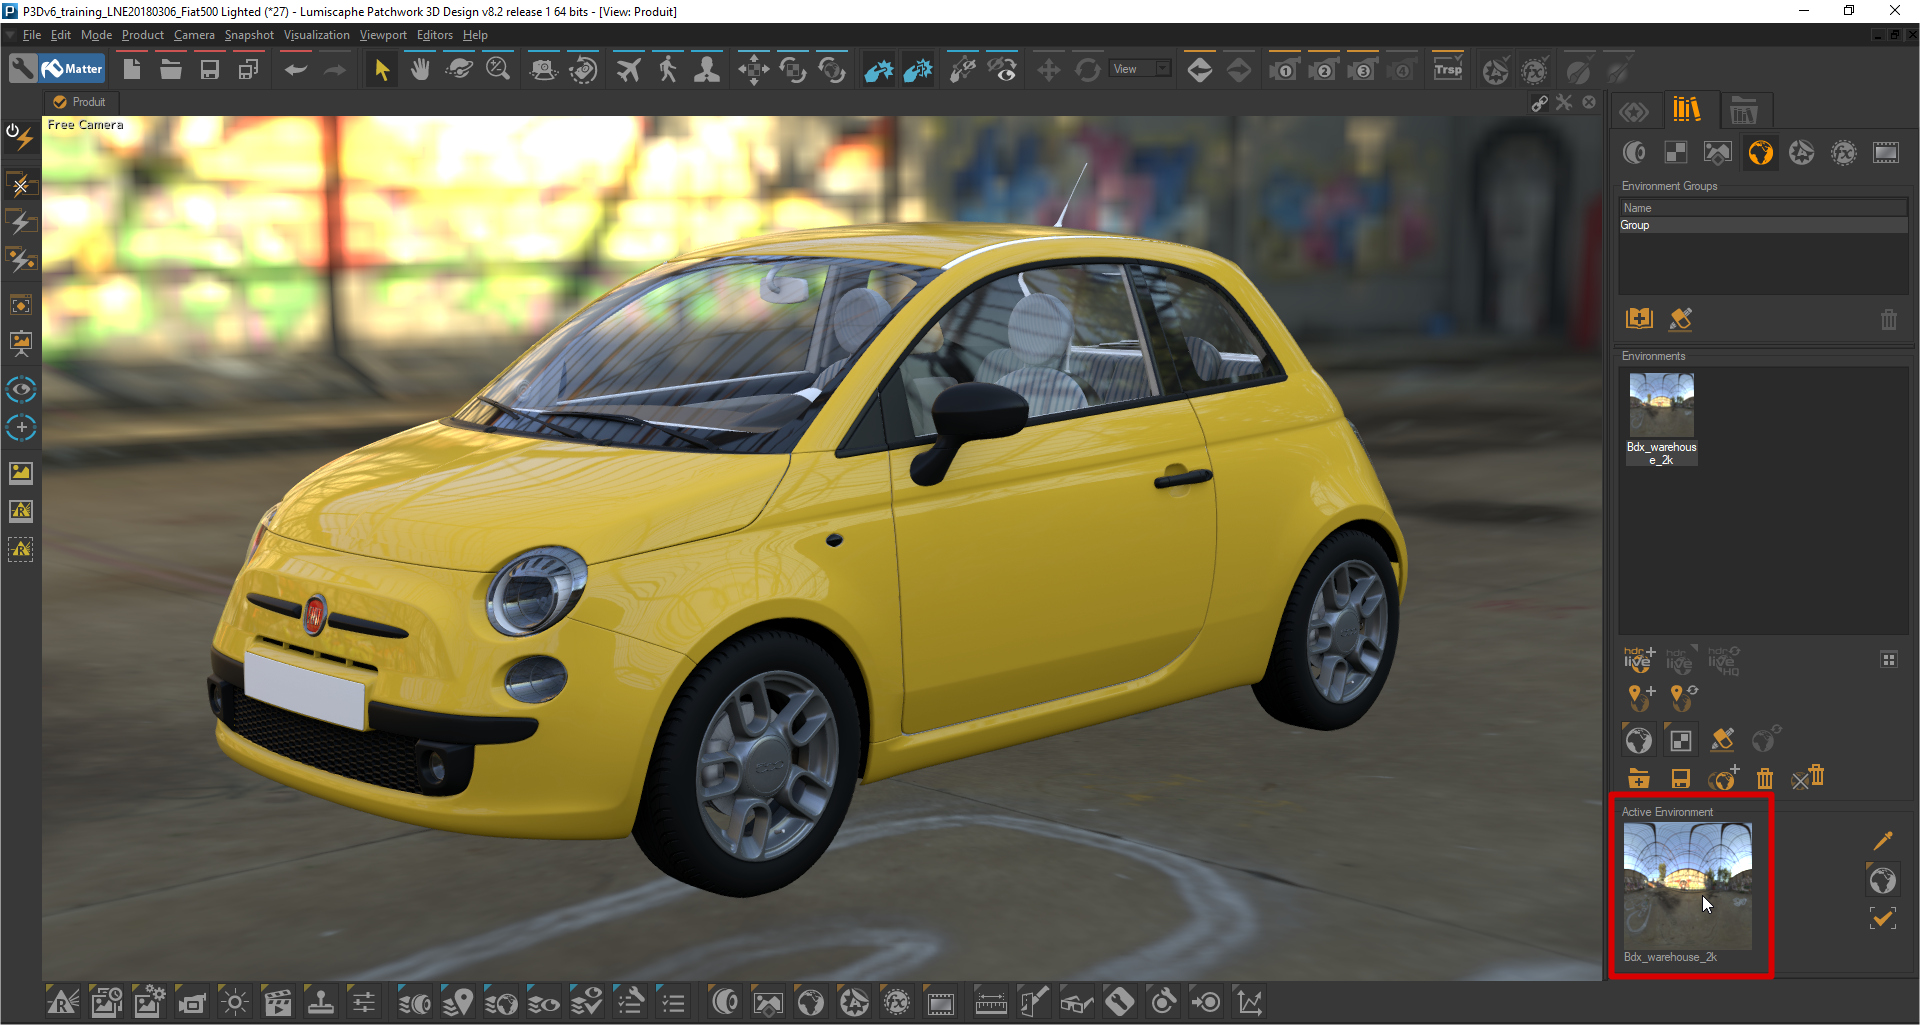Activate the hand pan tool

coord(420,70)
